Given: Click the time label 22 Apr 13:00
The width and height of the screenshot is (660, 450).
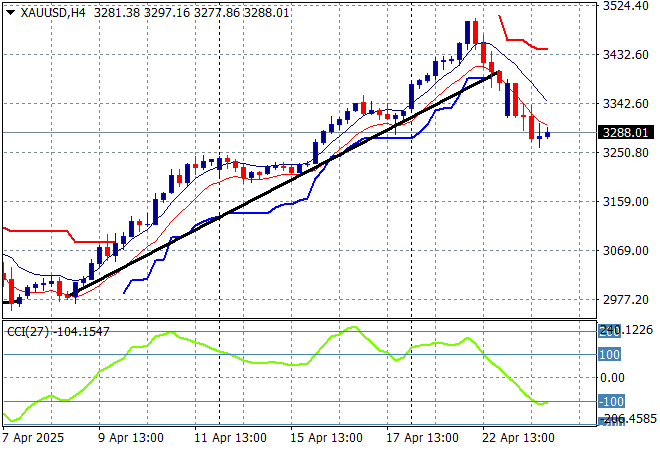Looking at the screenshot, I should [518, 438].
